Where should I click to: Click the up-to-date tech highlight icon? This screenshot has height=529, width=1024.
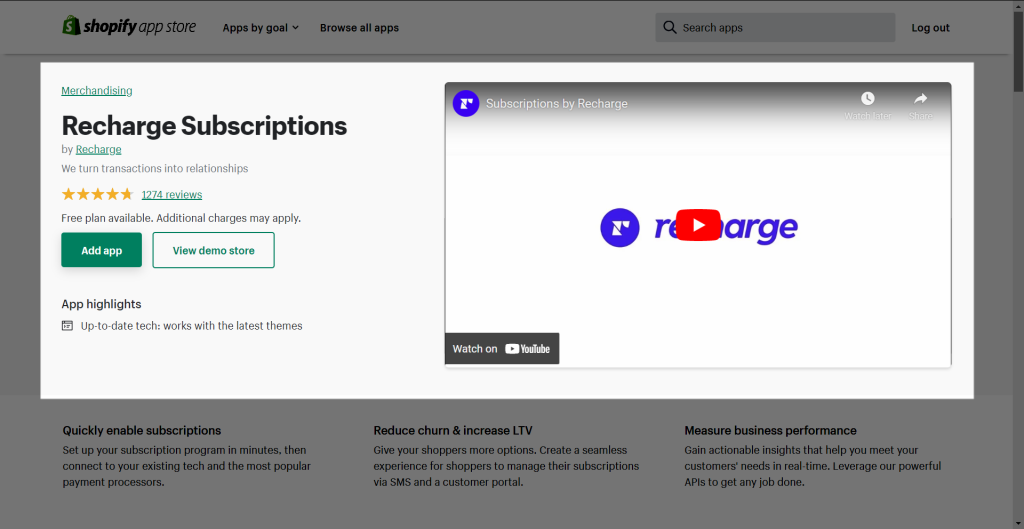pos(67,325)
